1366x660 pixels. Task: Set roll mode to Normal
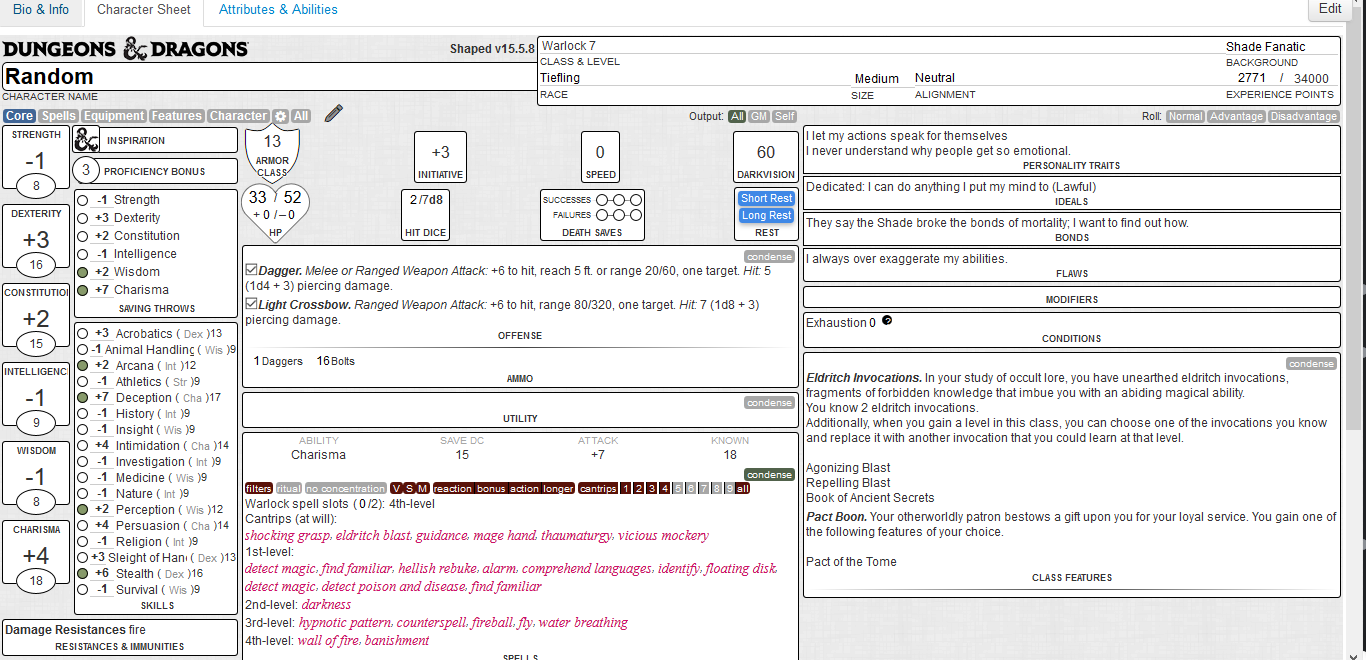coord(1185,117)
